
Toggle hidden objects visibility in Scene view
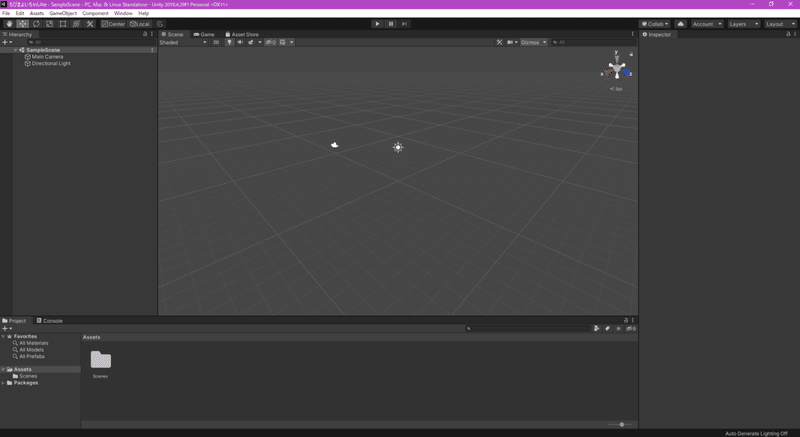(270, 42)
